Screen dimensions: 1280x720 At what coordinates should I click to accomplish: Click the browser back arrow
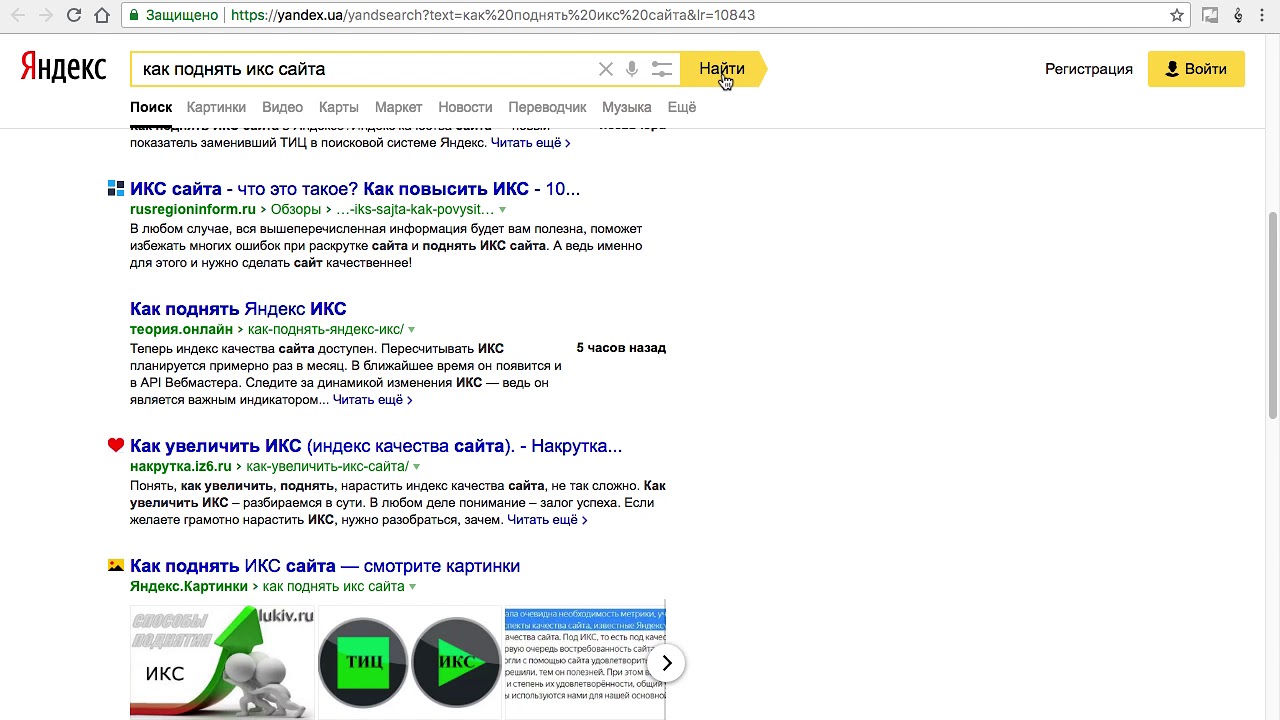(17, 15)
